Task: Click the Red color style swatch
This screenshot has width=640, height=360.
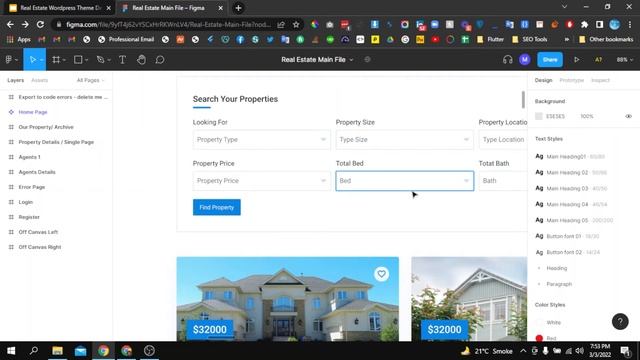Action: pos(539,338)
